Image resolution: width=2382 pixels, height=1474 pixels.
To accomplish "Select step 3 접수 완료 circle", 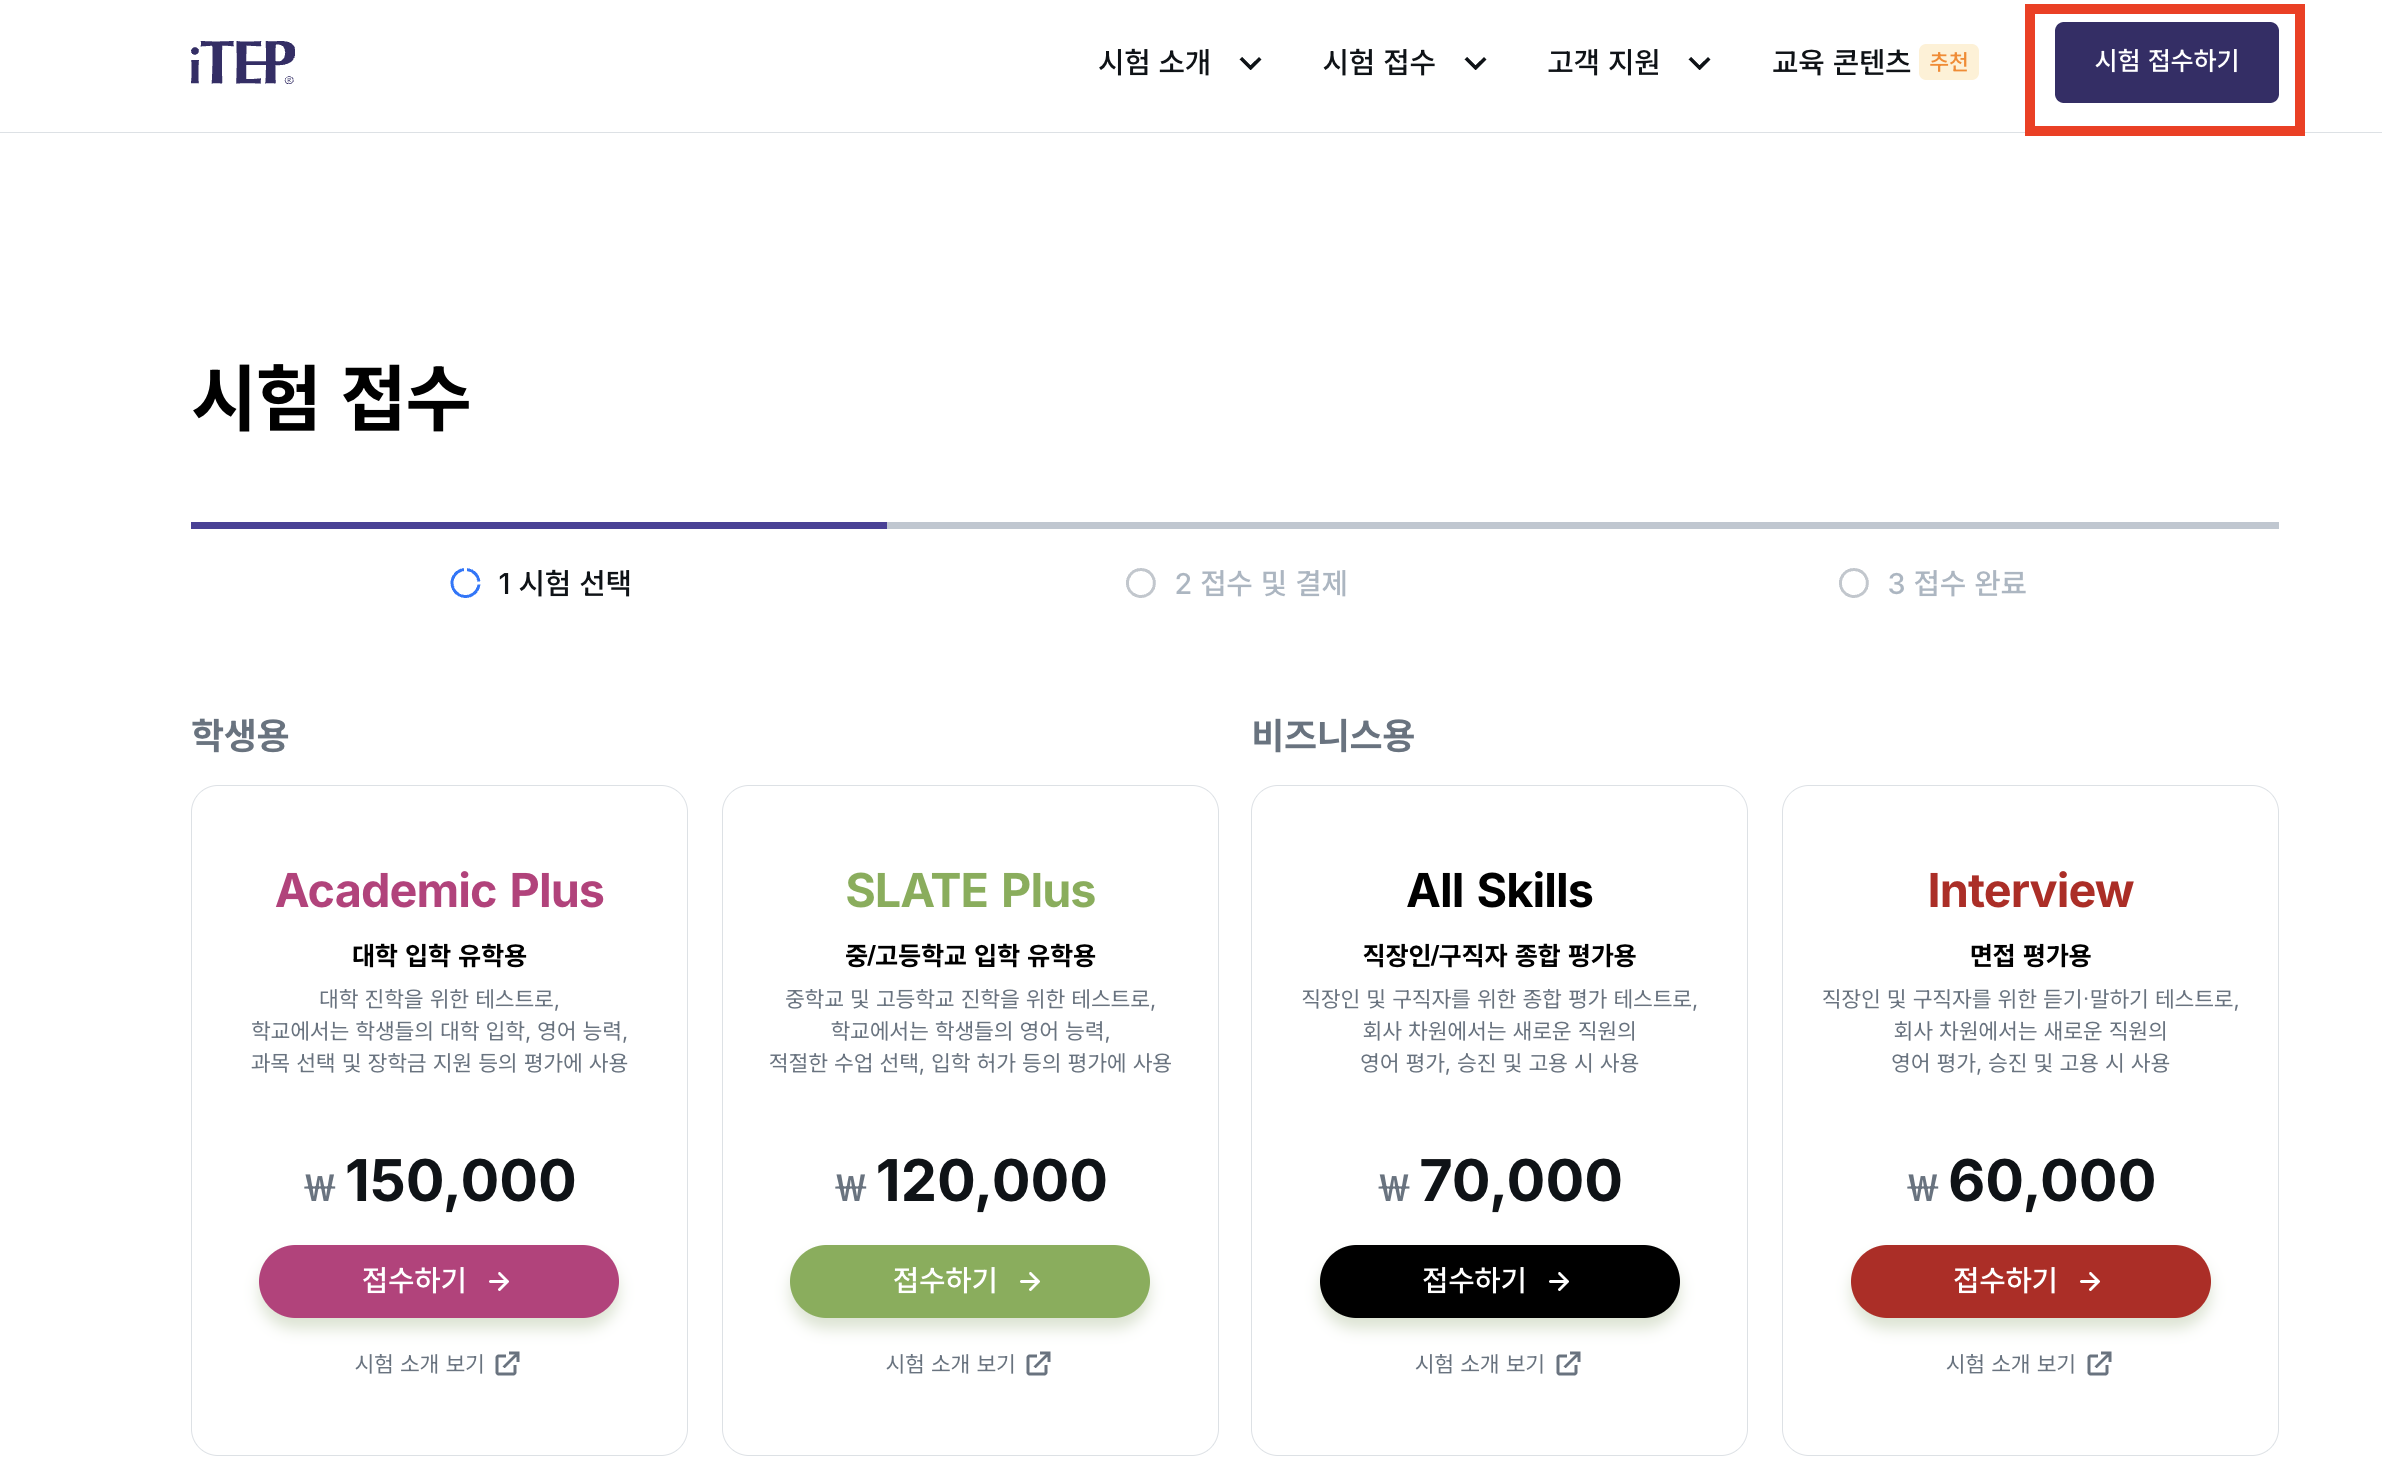I will (x=1853, y=583).
